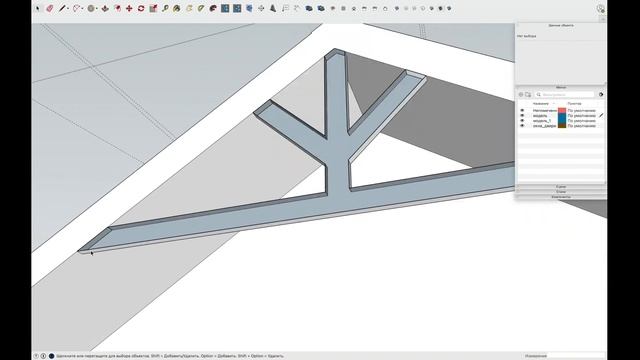The height and width of the screenshot is (360, 640).
Task: Add a new tag with plus icon
Action: 521,95
